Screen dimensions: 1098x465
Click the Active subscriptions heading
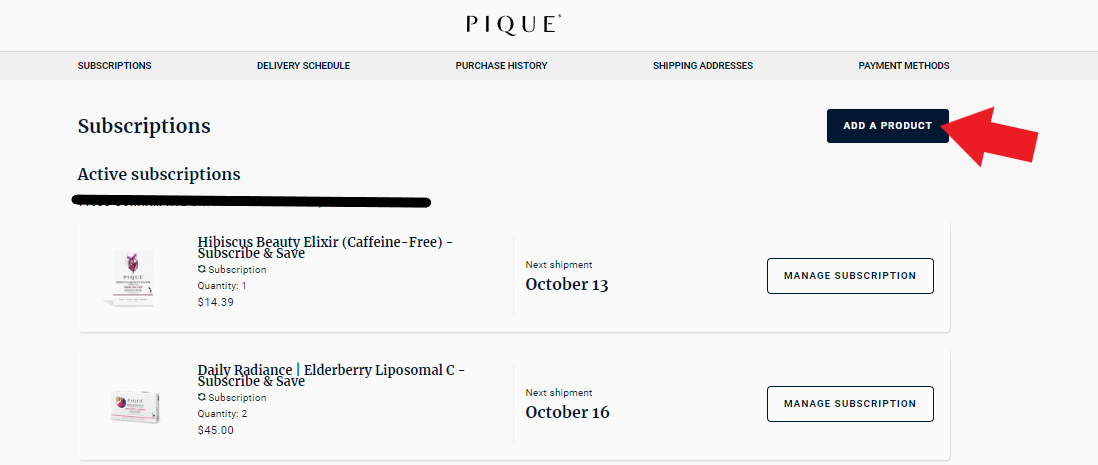(x=159, y=174)
